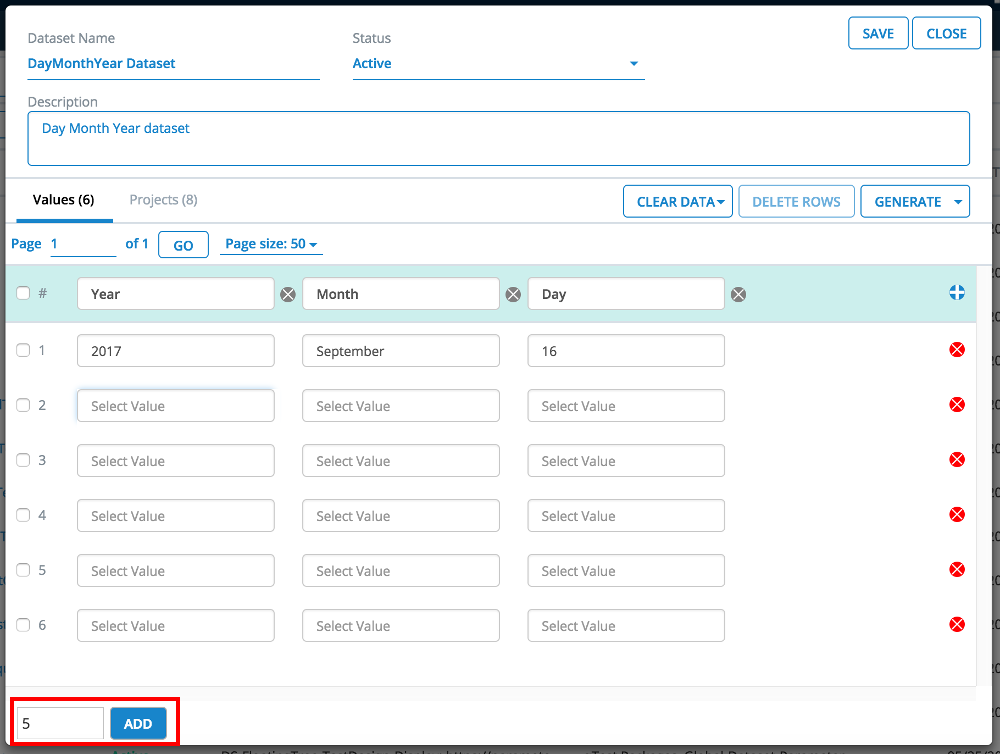The image size is (1000, 754).
Task: Click the blue plus icon to add column
Action: click(x=957, y=293)
